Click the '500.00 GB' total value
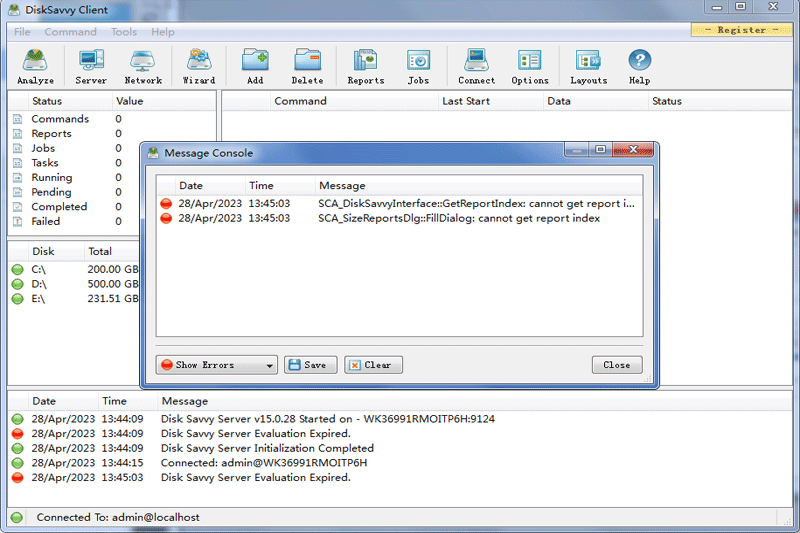Viewport: 800px width, 533px height. (113, 284)
